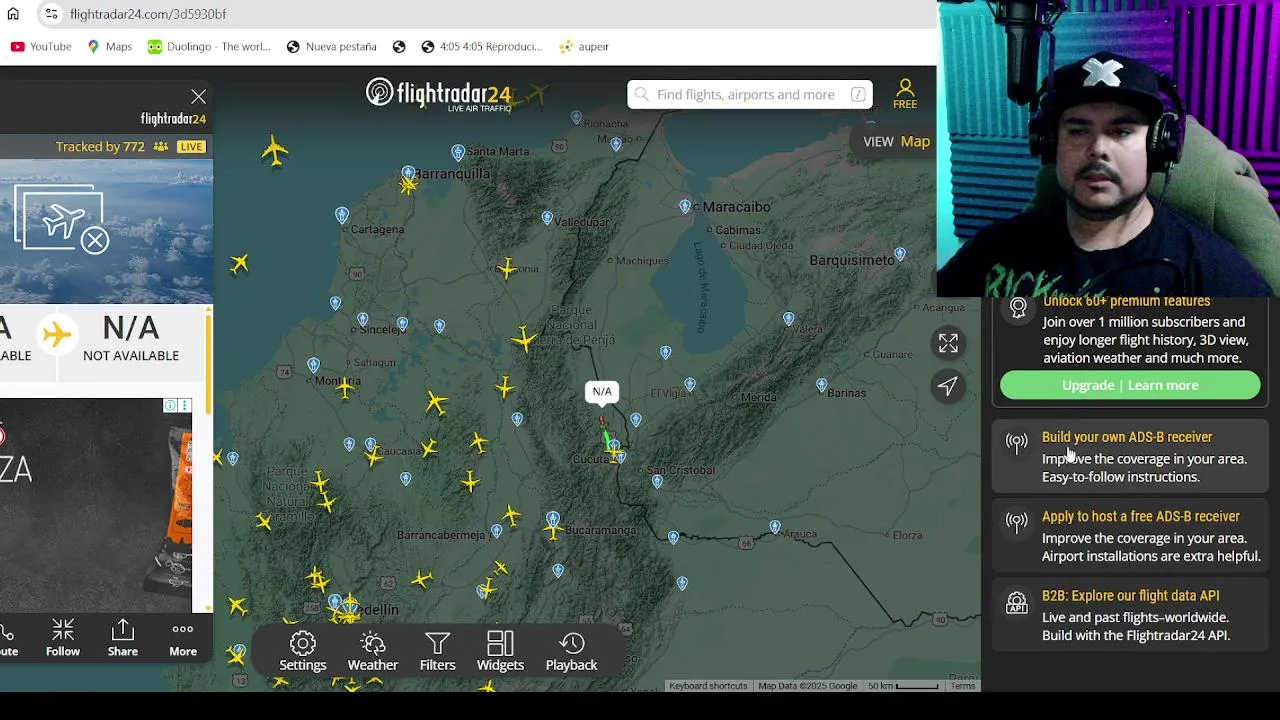
Task: Open the More options menu
Action: point(183,638)
